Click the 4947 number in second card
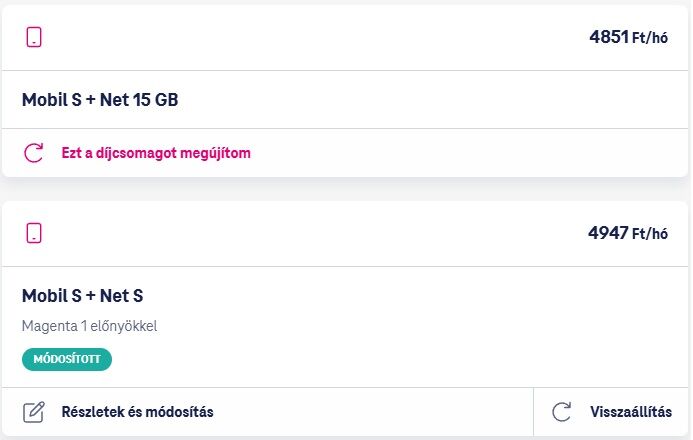693x440 pixels. tap(608, 233)
